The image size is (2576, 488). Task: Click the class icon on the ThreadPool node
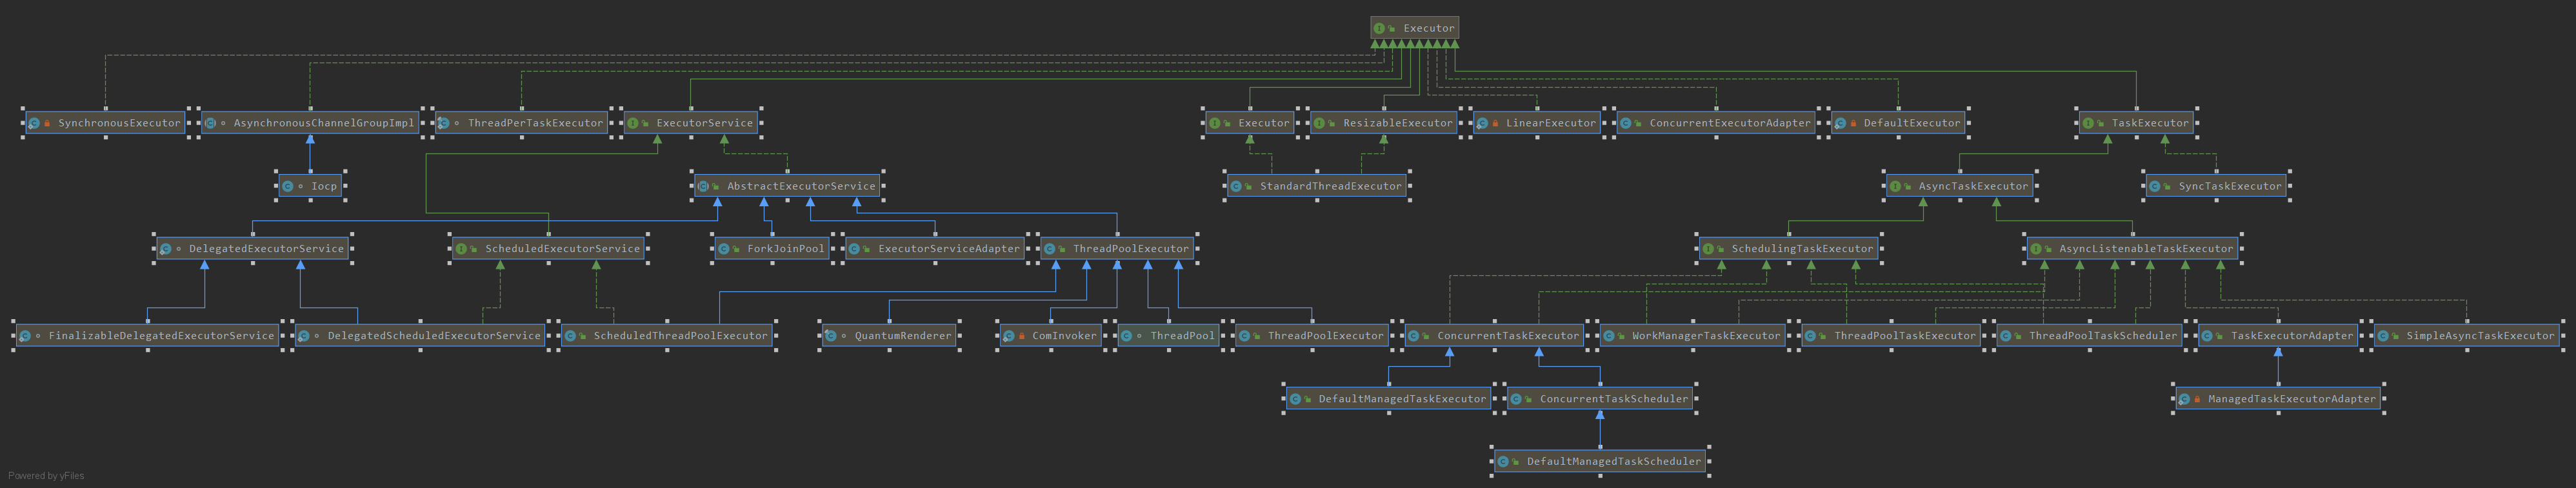pyautogui.click(x=1126, y=336)
